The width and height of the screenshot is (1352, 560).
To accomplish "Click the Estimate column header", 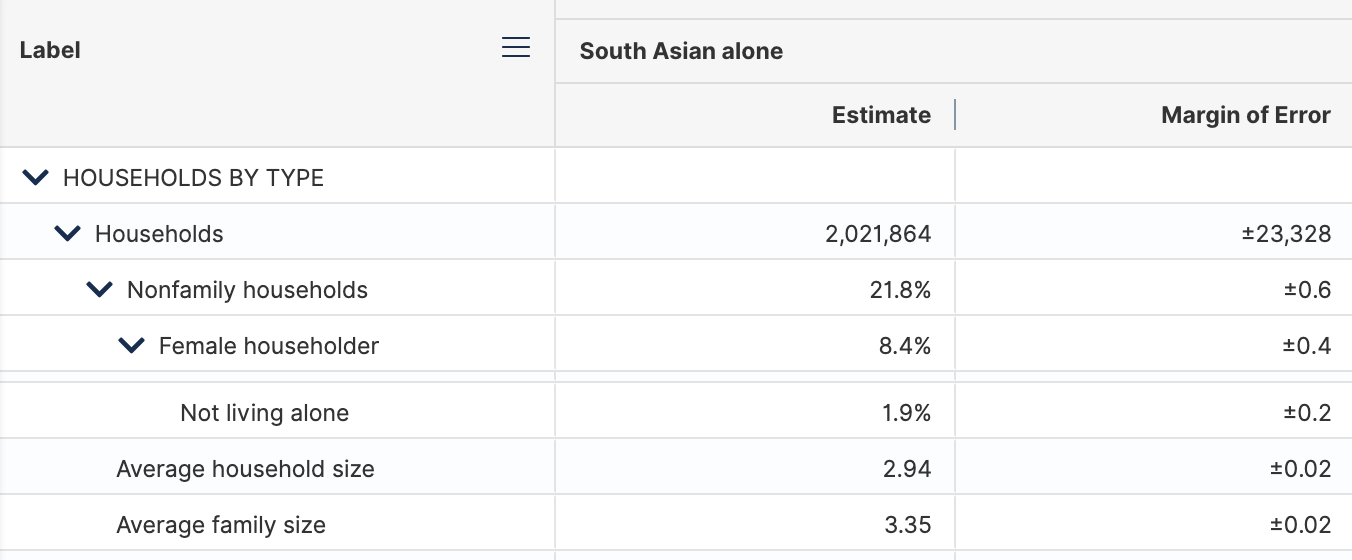I will pos(881,115).
